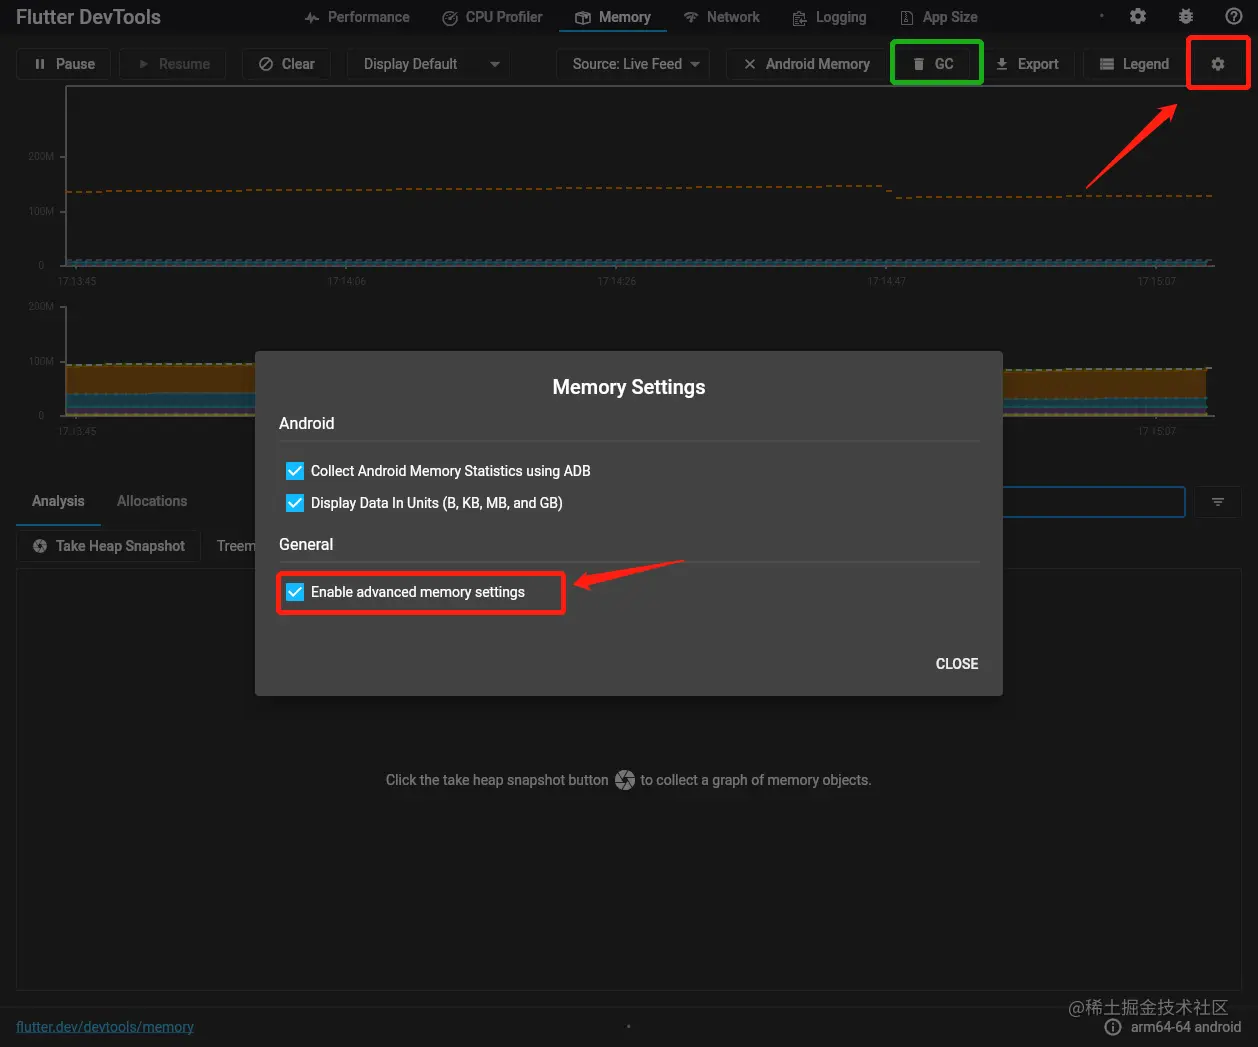
Task: Switch to the Performance tab
Action: coord(357,17)
